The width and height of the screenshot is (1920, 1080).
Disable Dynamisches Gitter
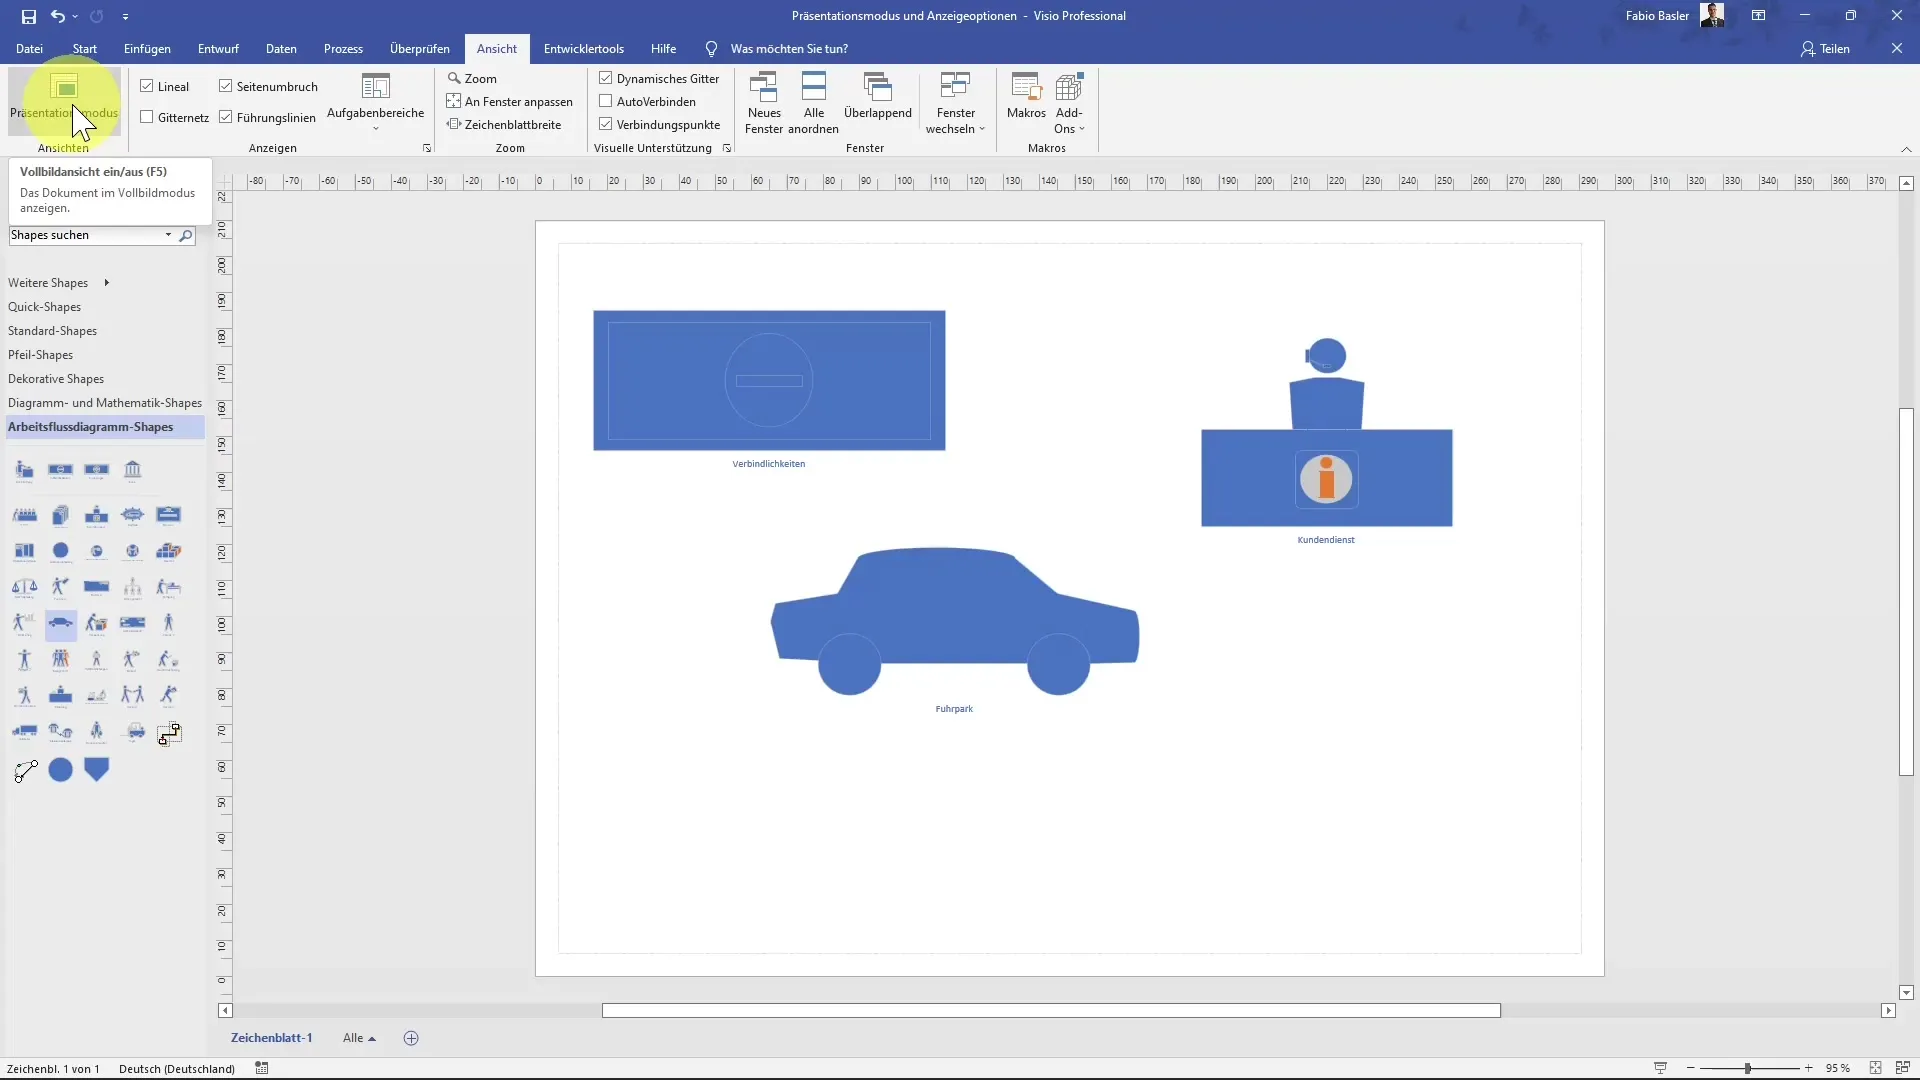point(606,78)
